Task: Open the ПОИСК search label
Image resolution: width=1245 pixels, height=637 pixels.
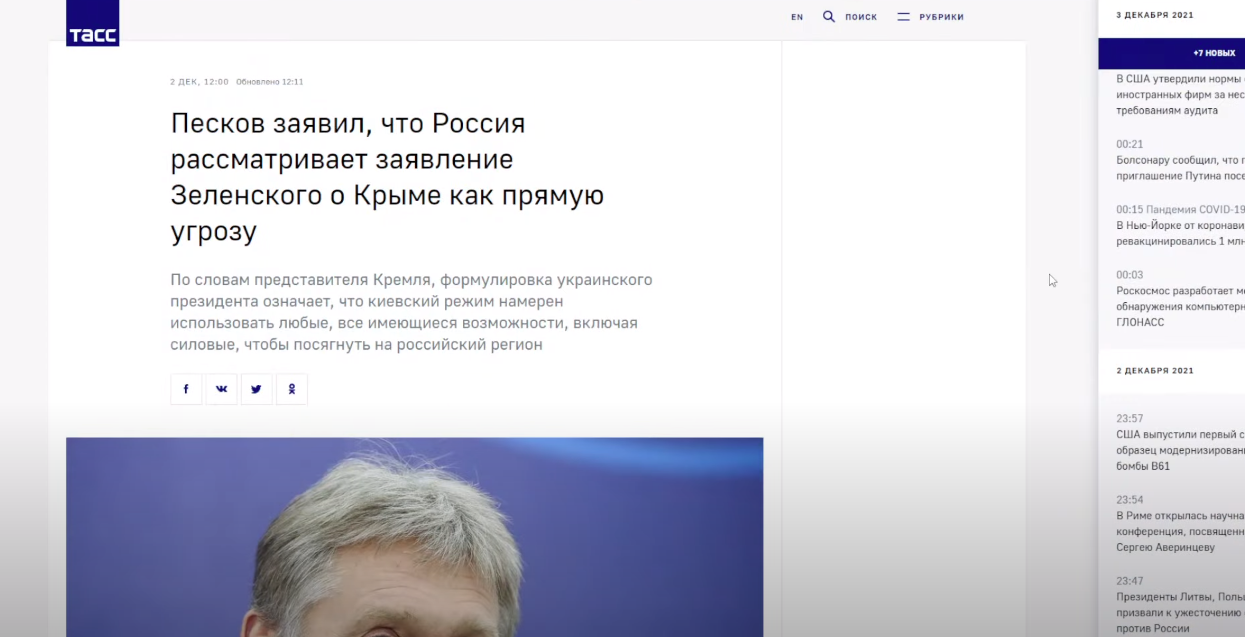Action: (x=861, y=17)
